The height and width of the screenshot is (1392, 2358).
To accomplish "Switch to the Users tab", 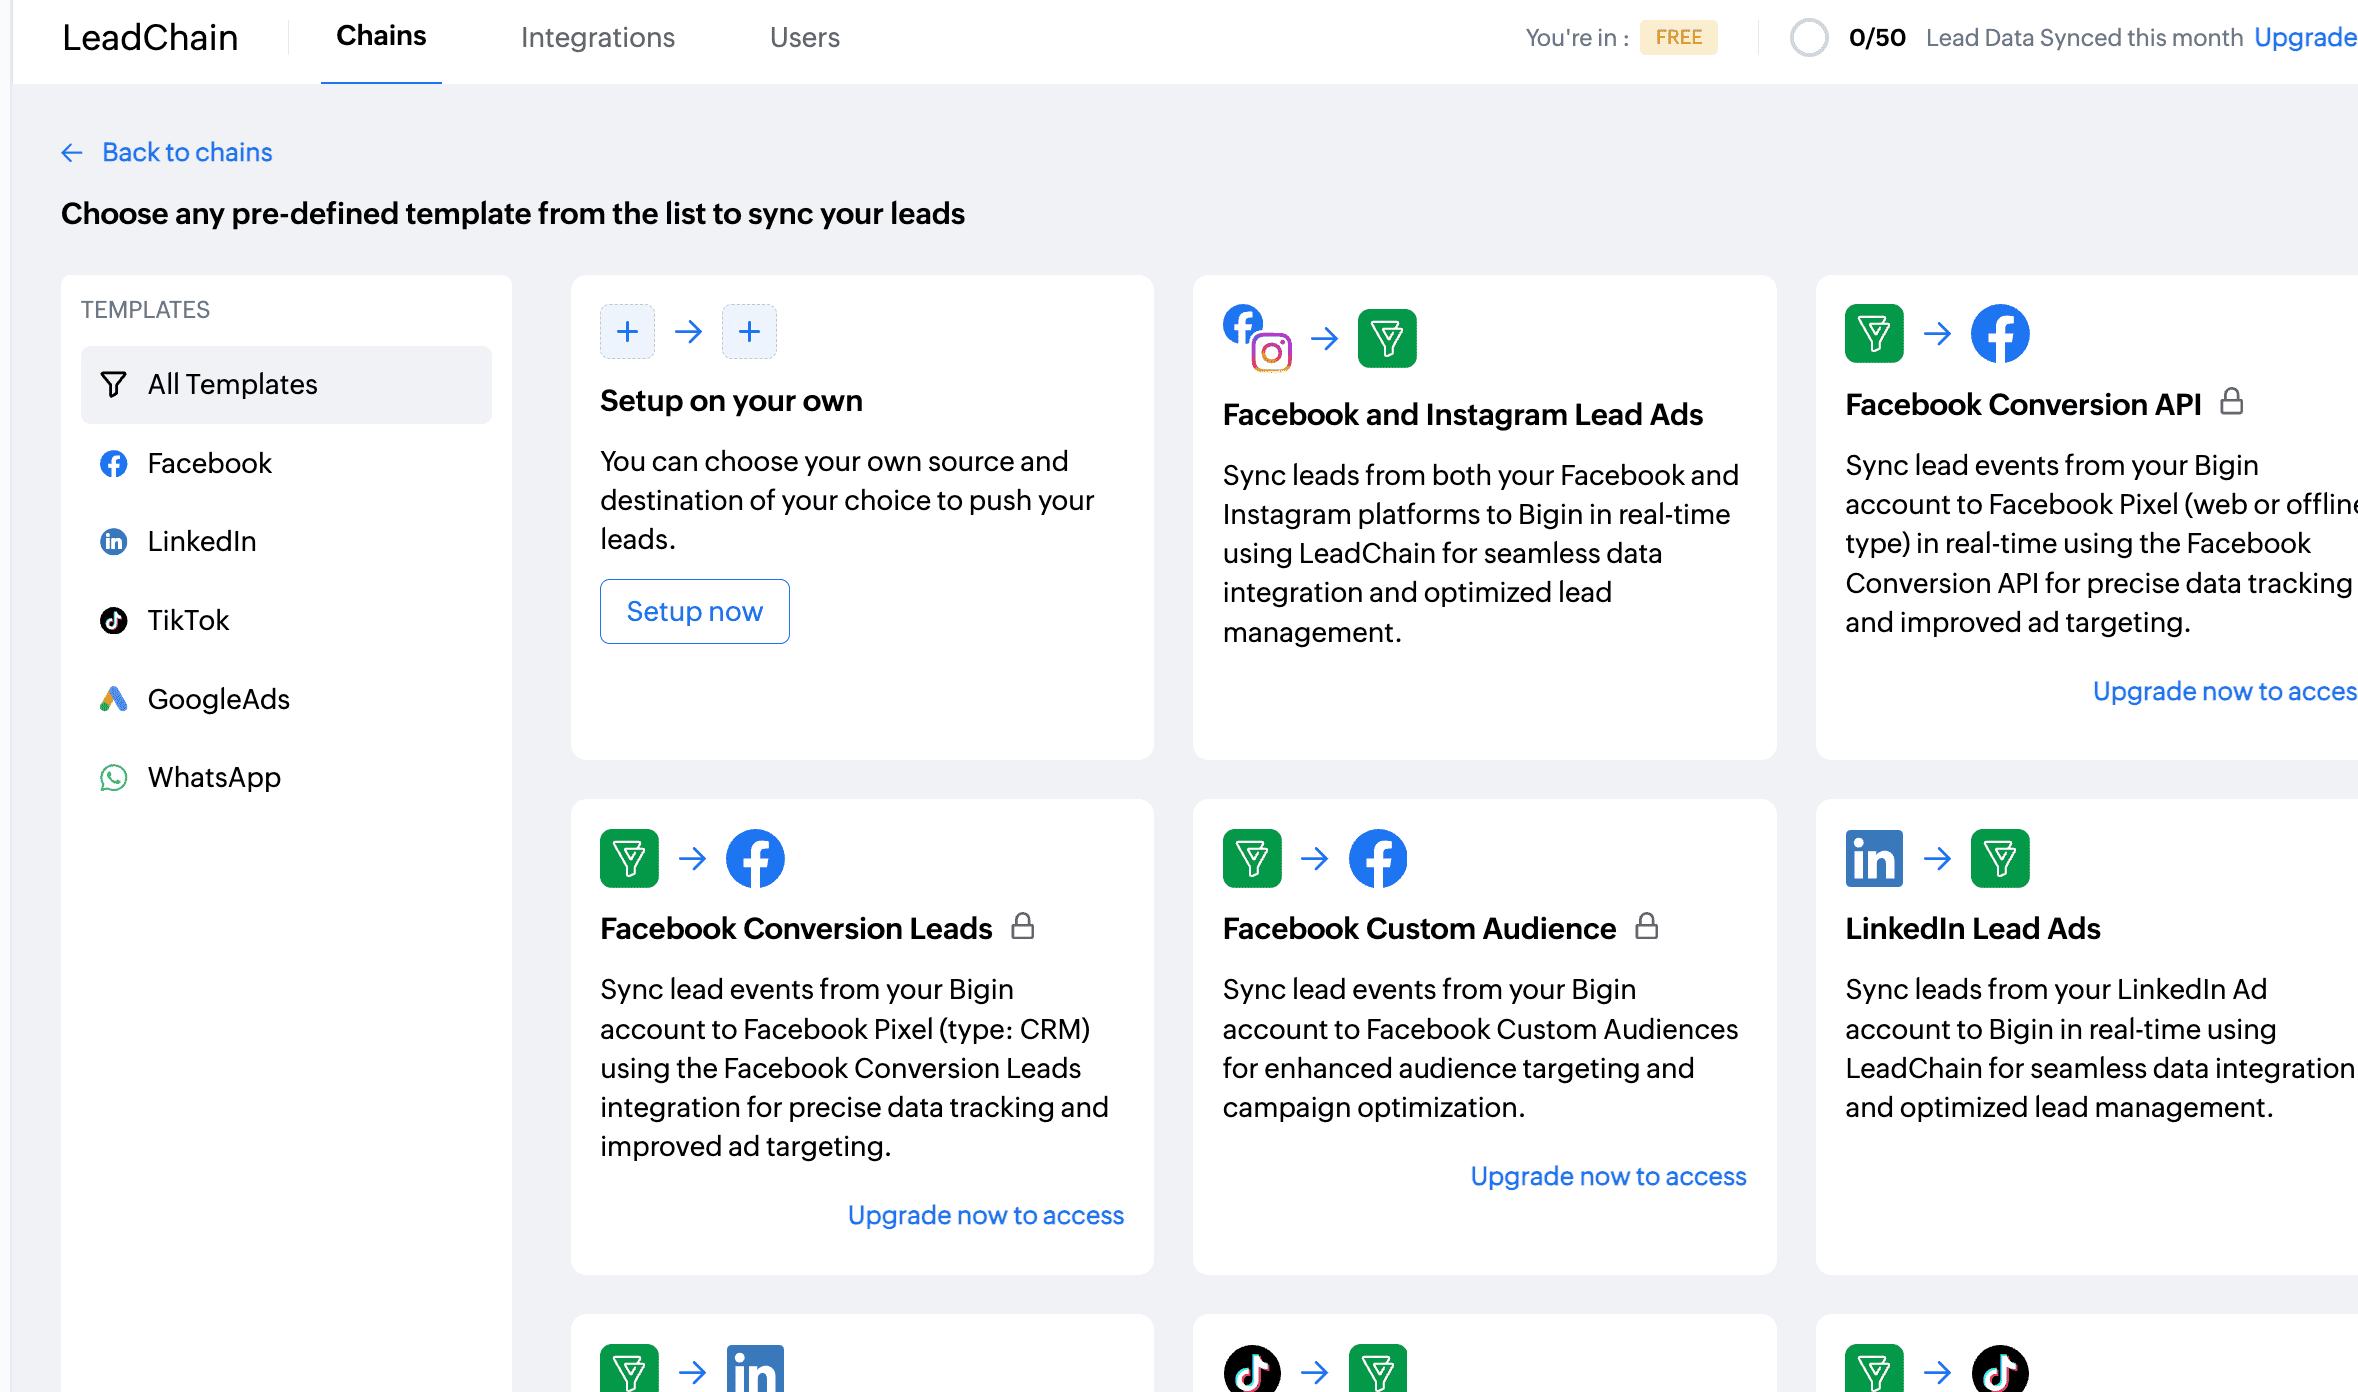I will click(804, 38).
